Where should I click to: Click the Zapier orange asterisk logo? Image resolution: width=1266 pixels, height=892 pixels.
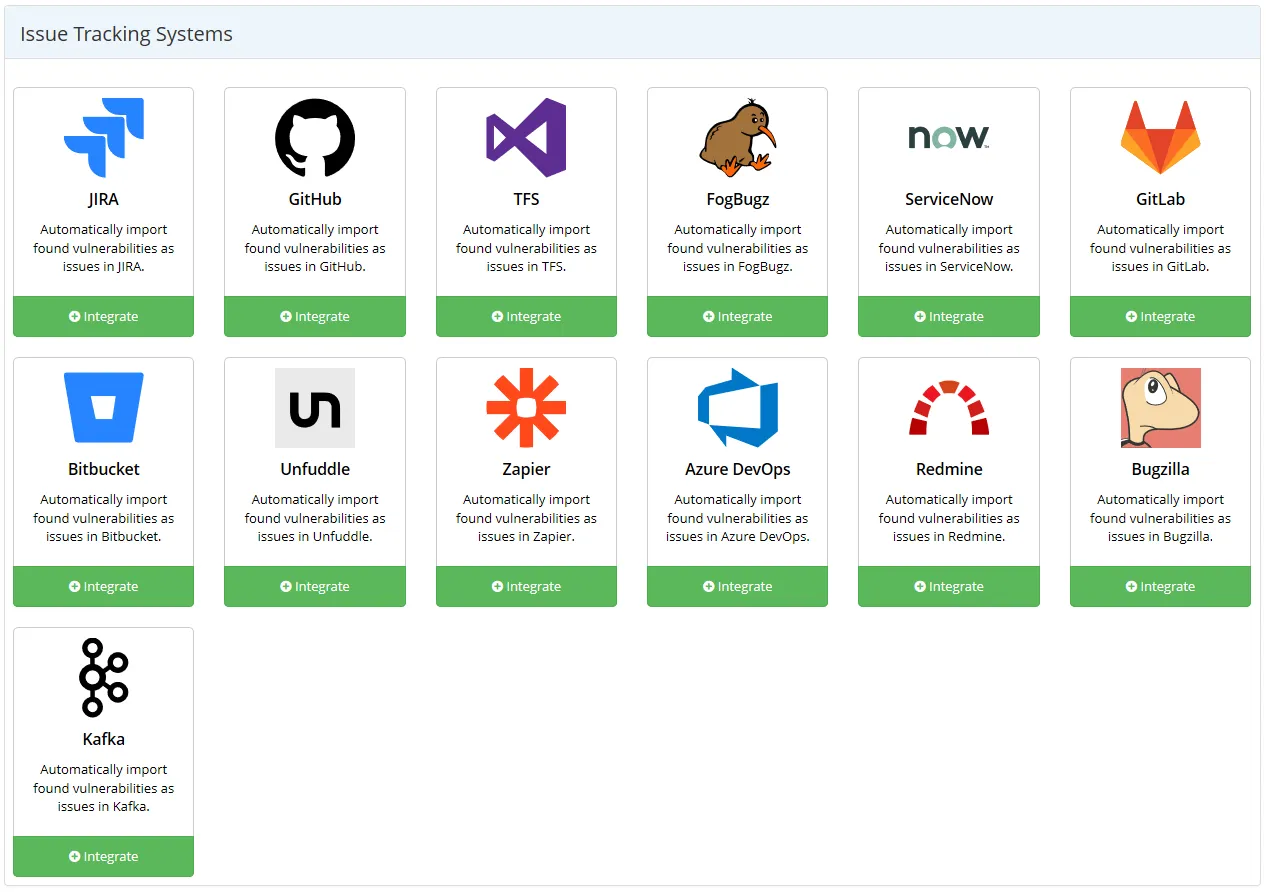tap(526, 408)
